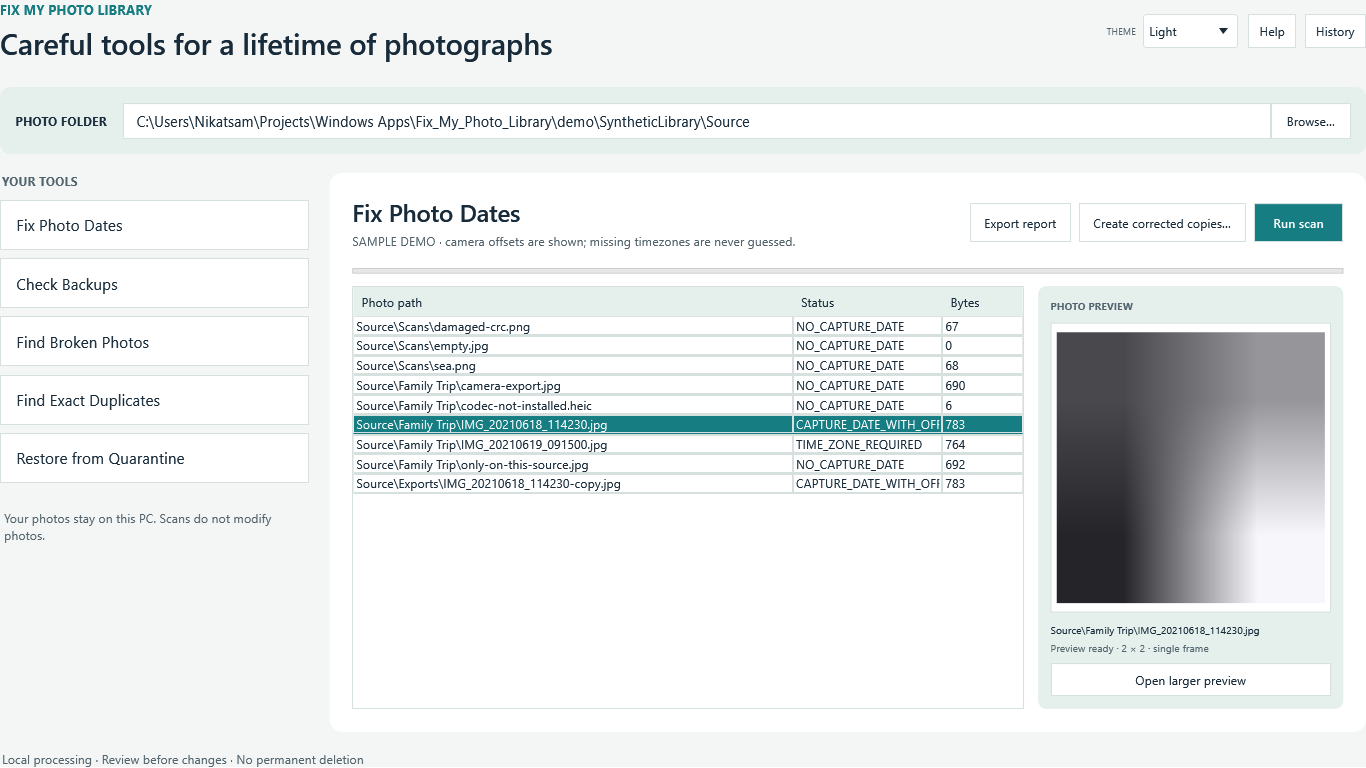This screenshot has height=768, width=1366.
Task: Sort by the Status column header
Action: click(x=867, y=302)
